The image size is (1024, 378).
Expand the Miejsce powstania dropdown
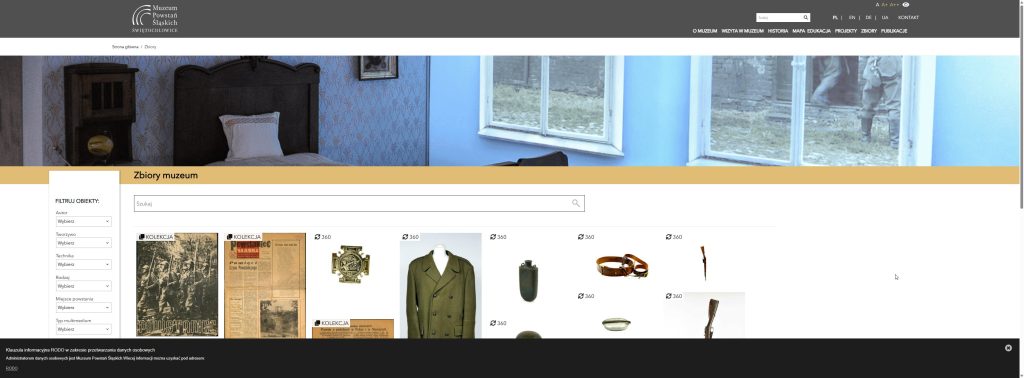[84, 307]
